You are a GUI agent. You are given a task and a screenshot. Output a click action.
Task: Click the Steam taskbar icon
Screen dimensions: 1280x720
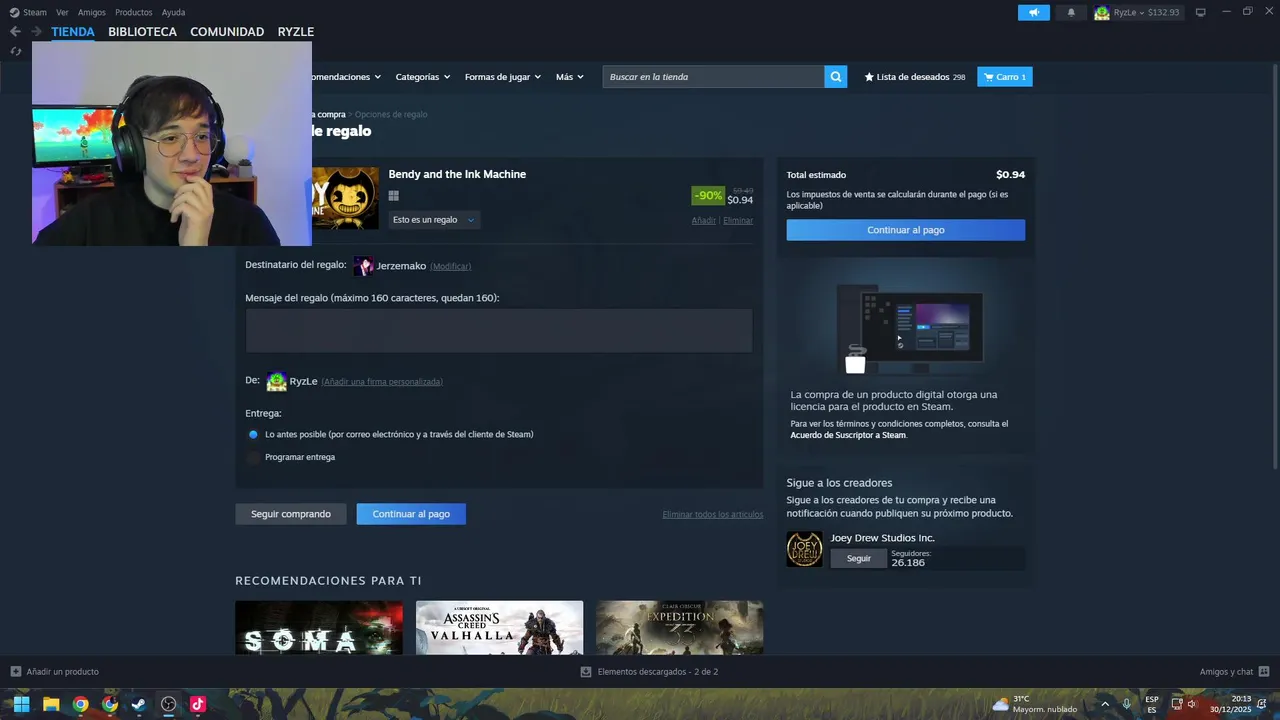(139, 704)
